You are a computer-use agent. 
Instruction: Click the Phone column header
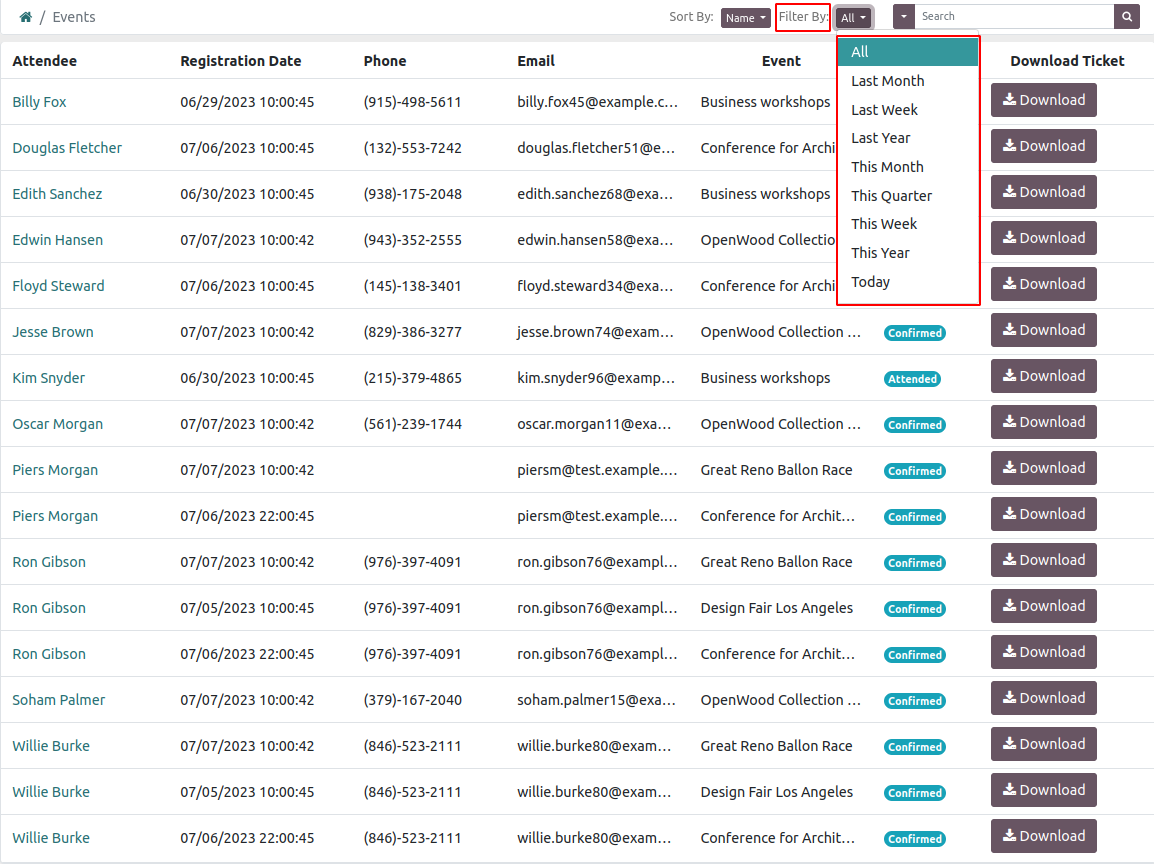pyautogui.click(x=385, y=61)
